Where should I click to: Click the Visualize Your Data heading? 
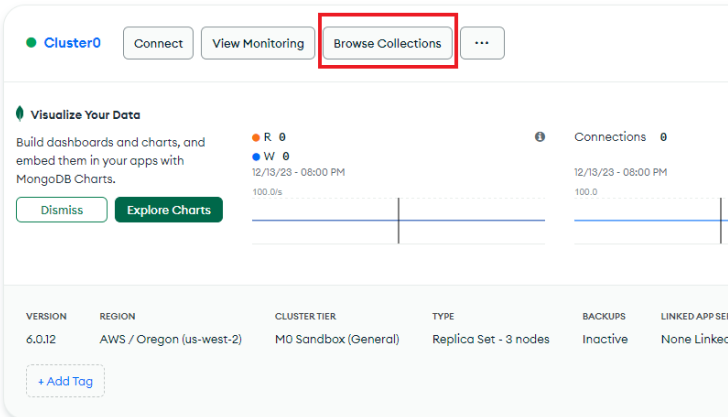pos(85,115)
